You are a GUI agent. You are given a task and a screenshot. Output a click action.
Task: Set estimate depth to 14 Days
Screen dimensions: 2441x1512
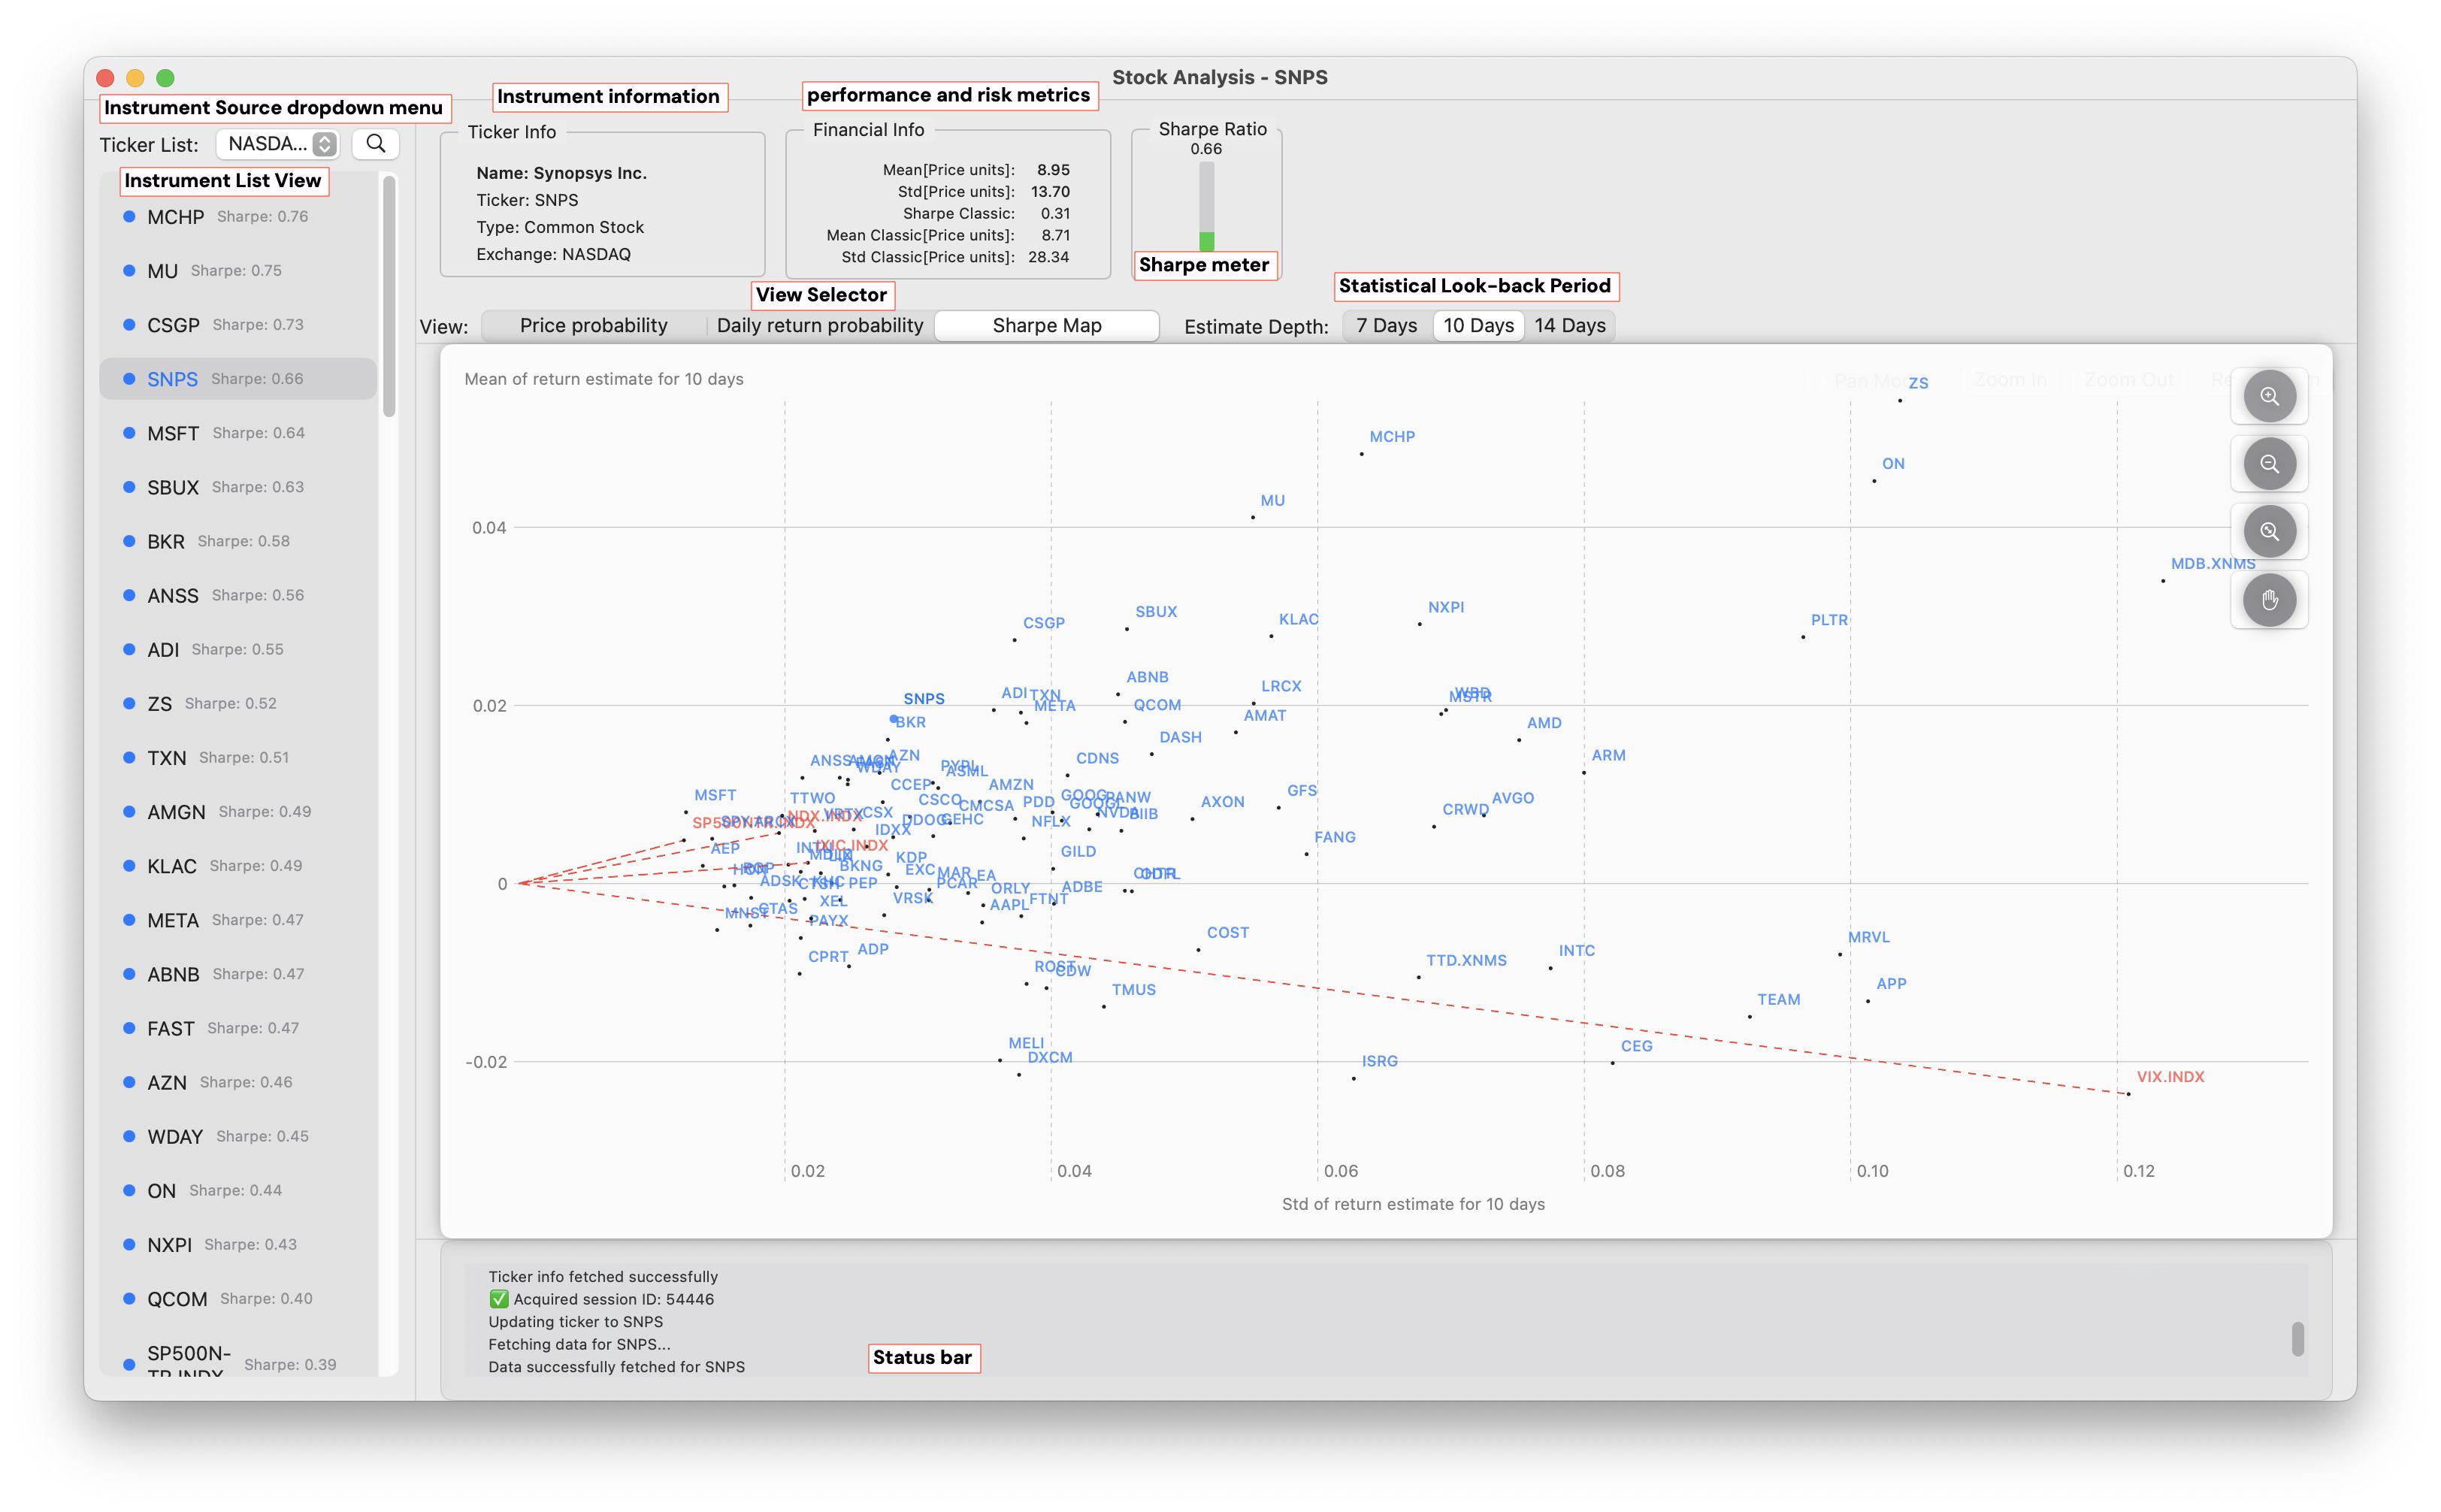click(x=1569, y=326)
